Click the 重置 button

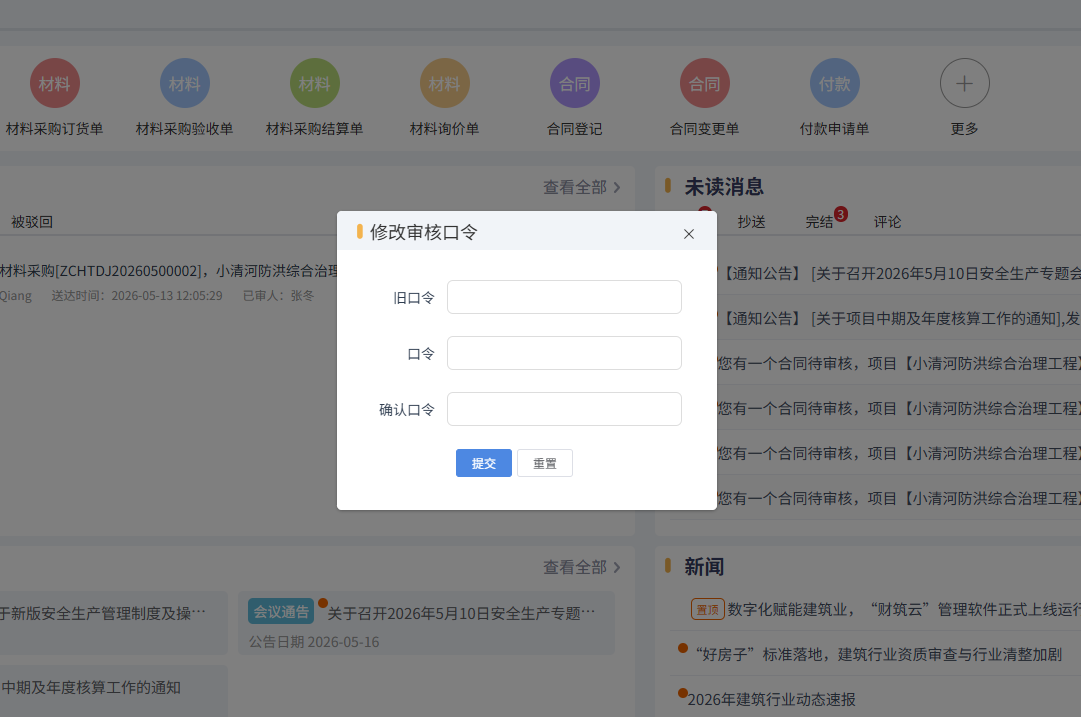(x=545, y=463)
